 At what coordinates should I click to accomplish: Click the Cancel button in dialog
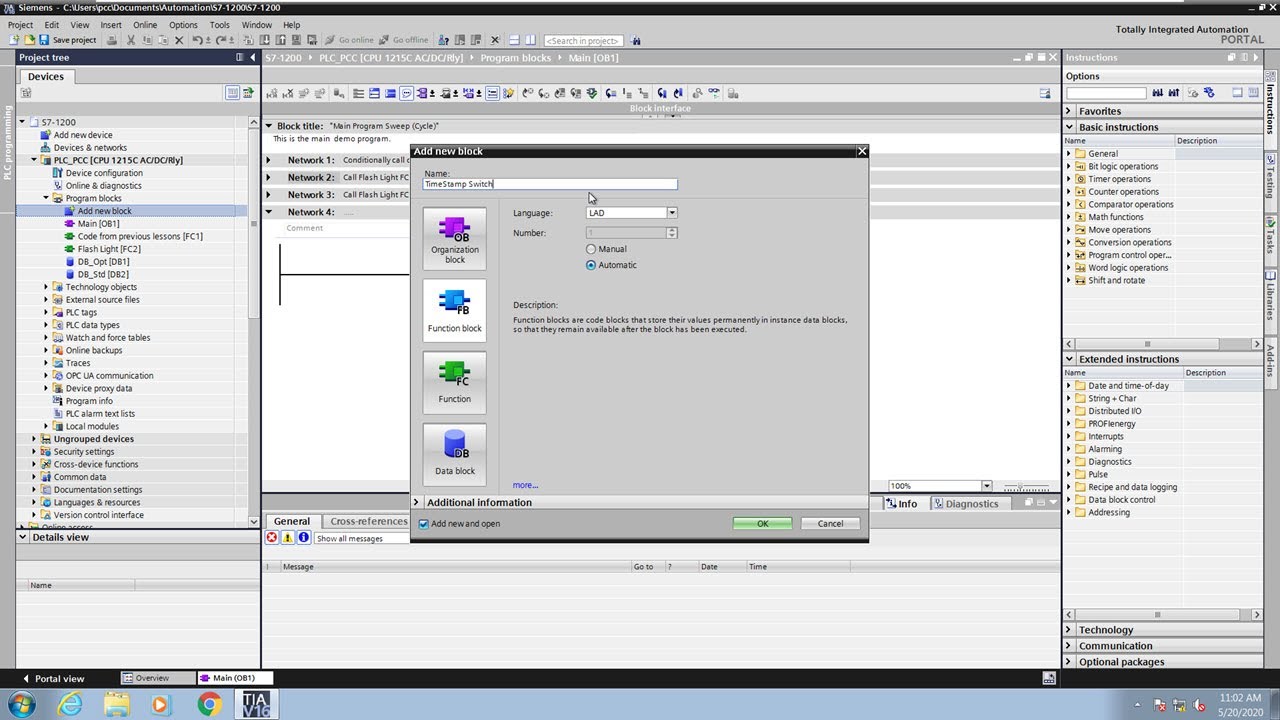coord(830,524)
